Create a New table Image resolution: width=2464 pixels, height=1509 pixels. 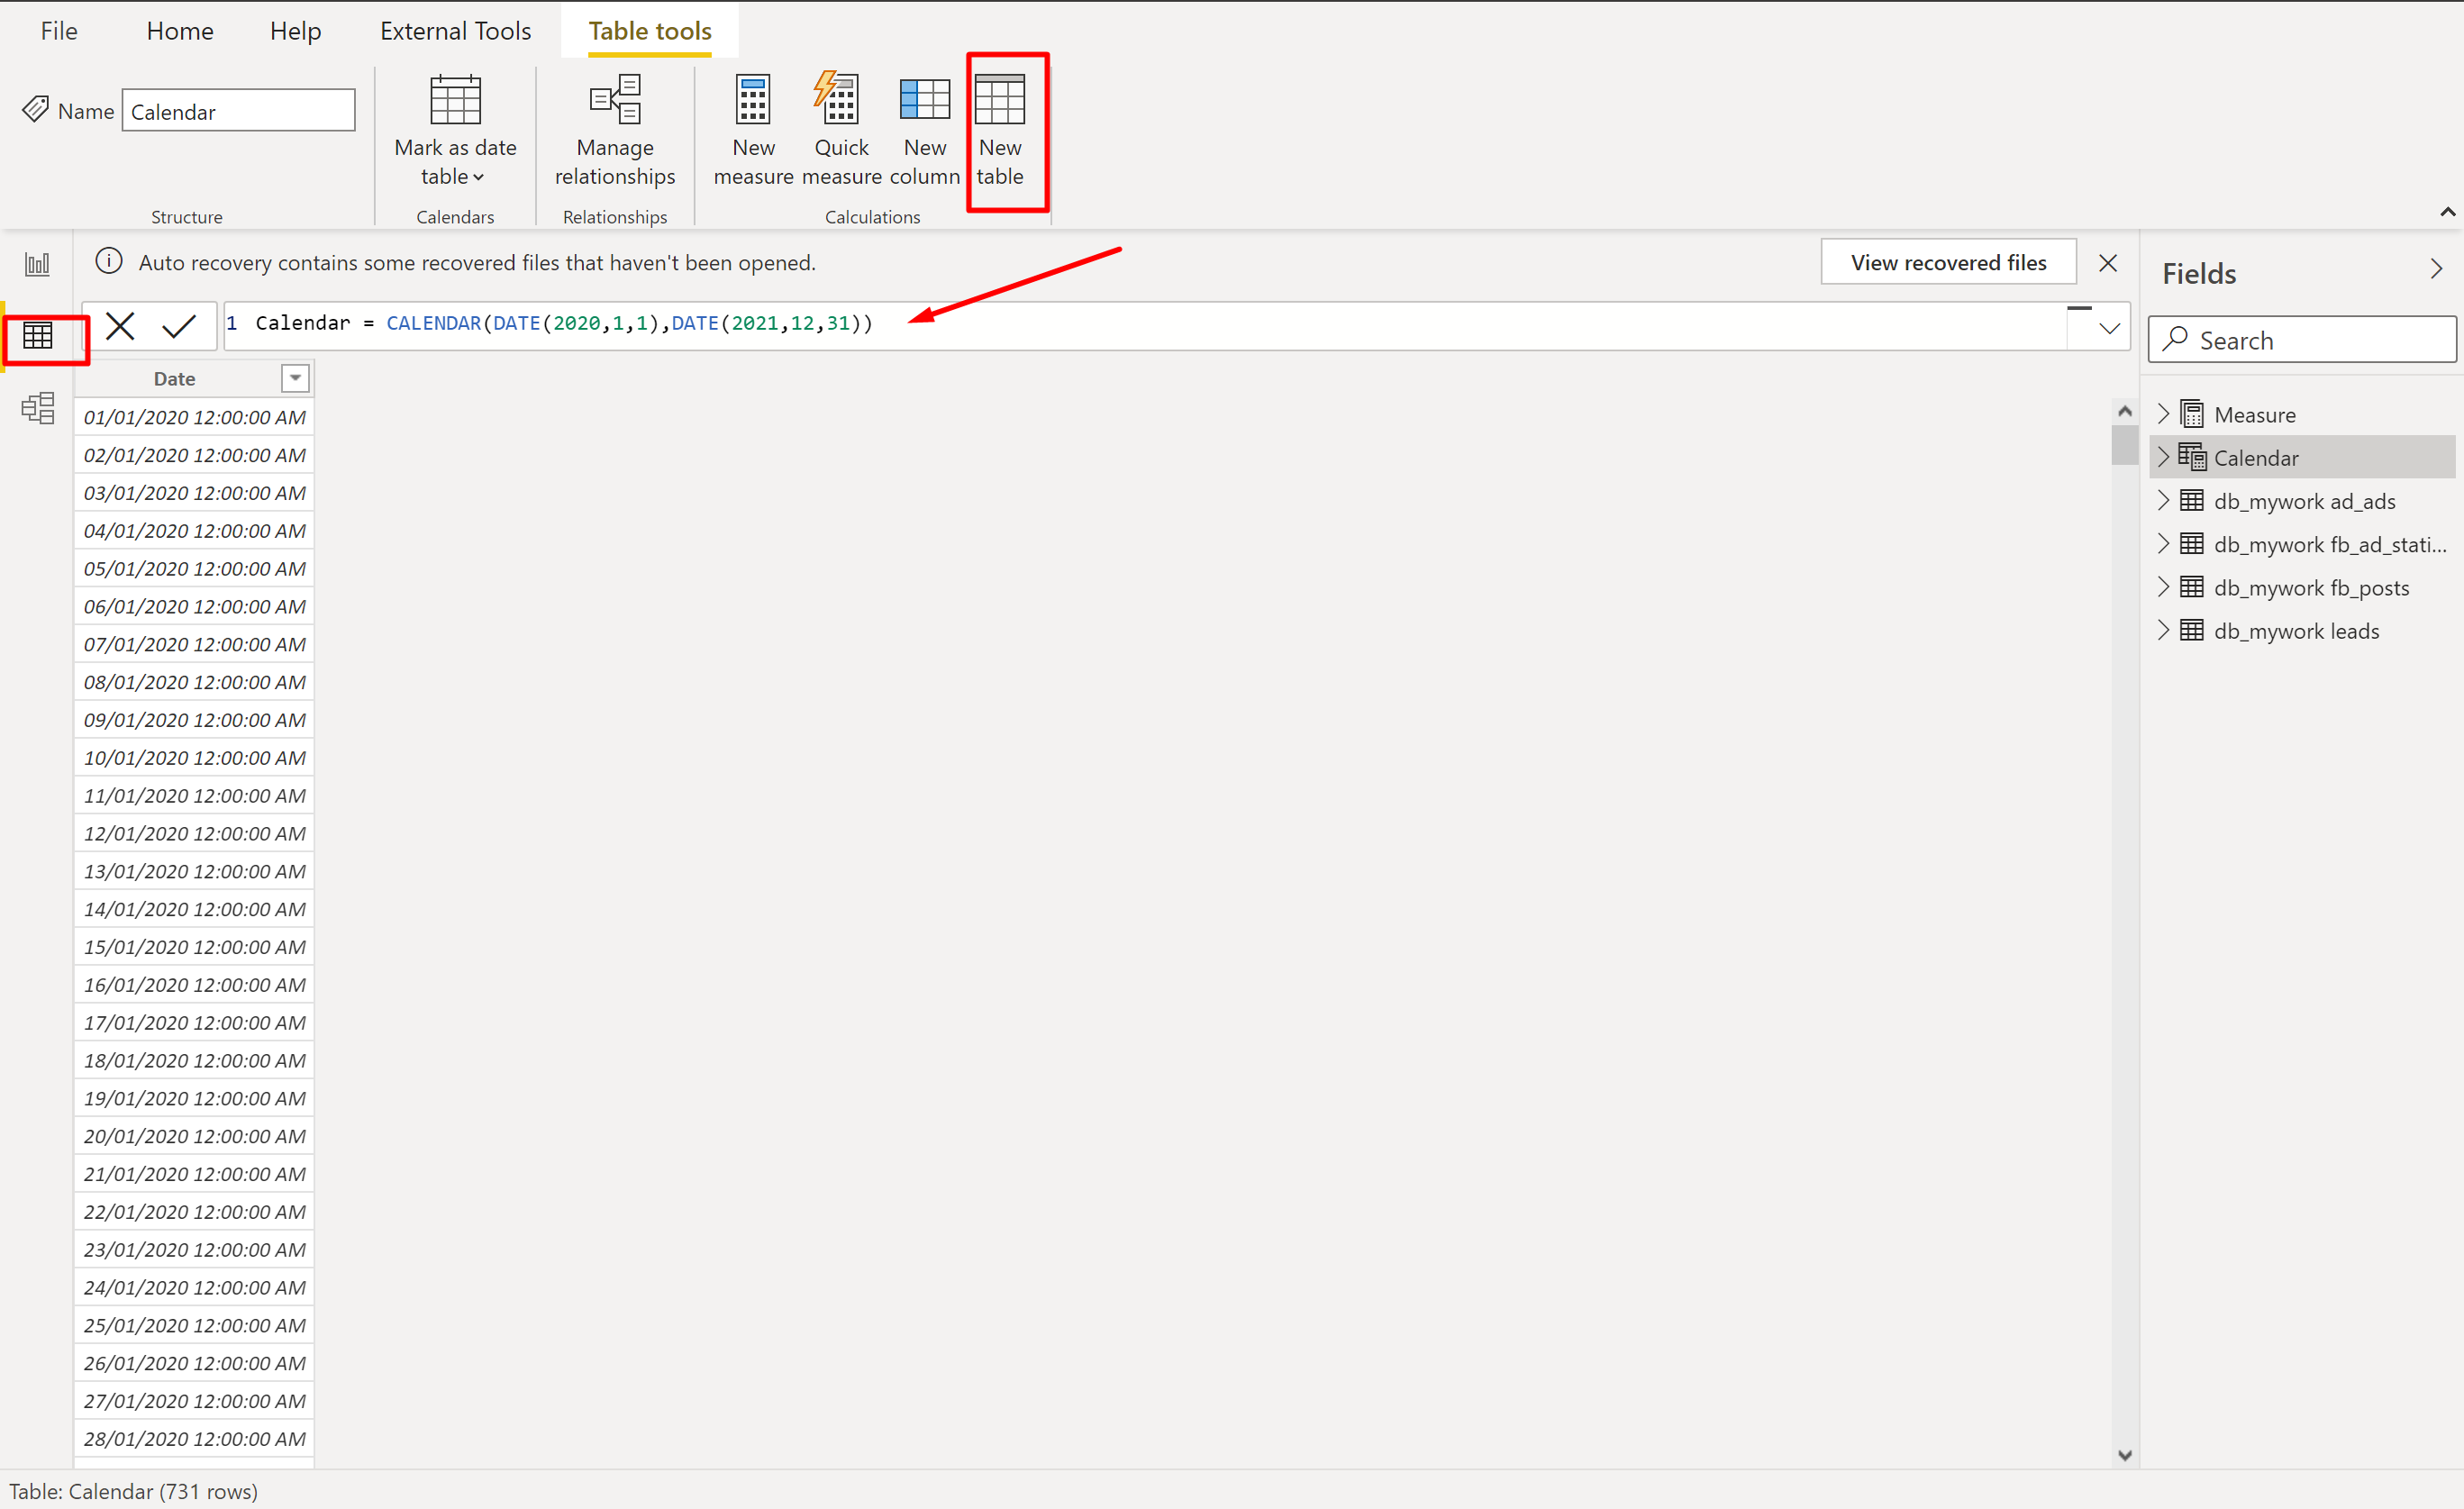1000,130
